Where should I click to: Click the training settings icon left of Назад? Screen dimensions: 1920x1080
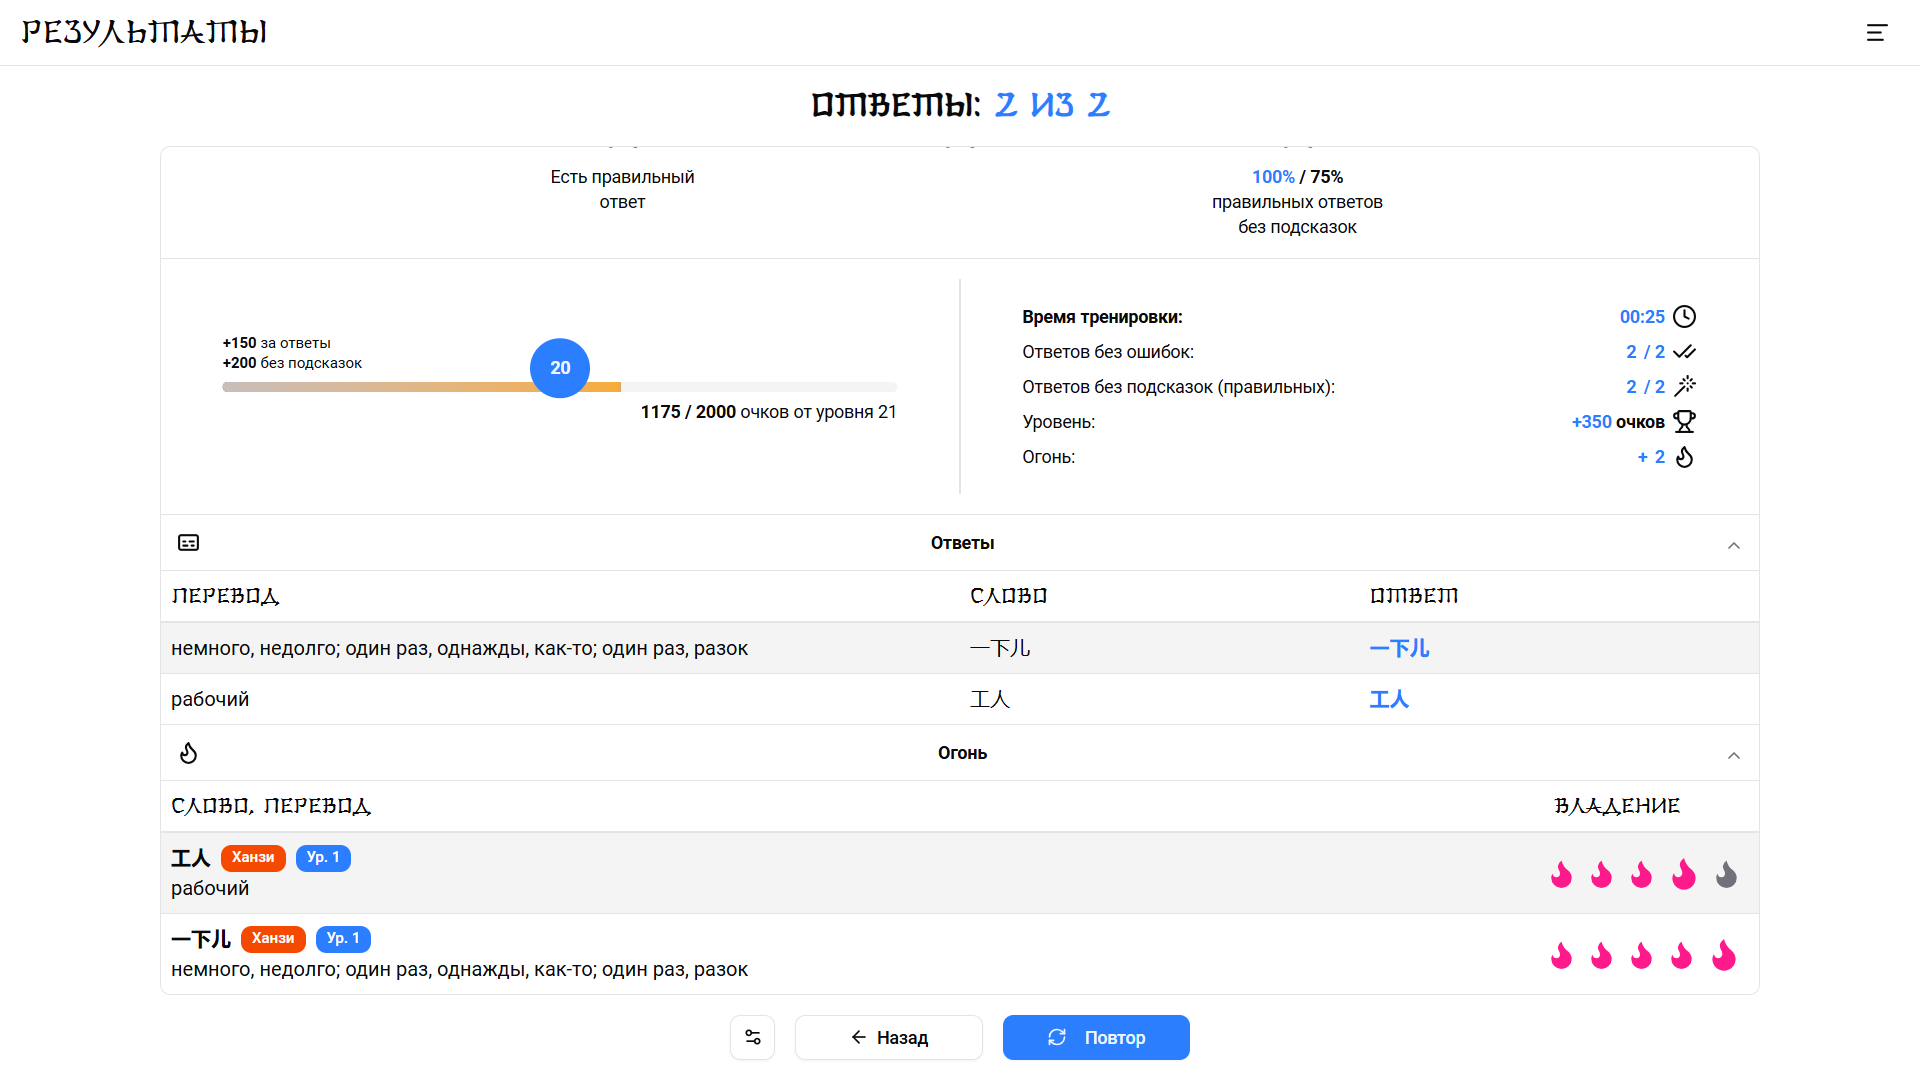(752, 1037)
